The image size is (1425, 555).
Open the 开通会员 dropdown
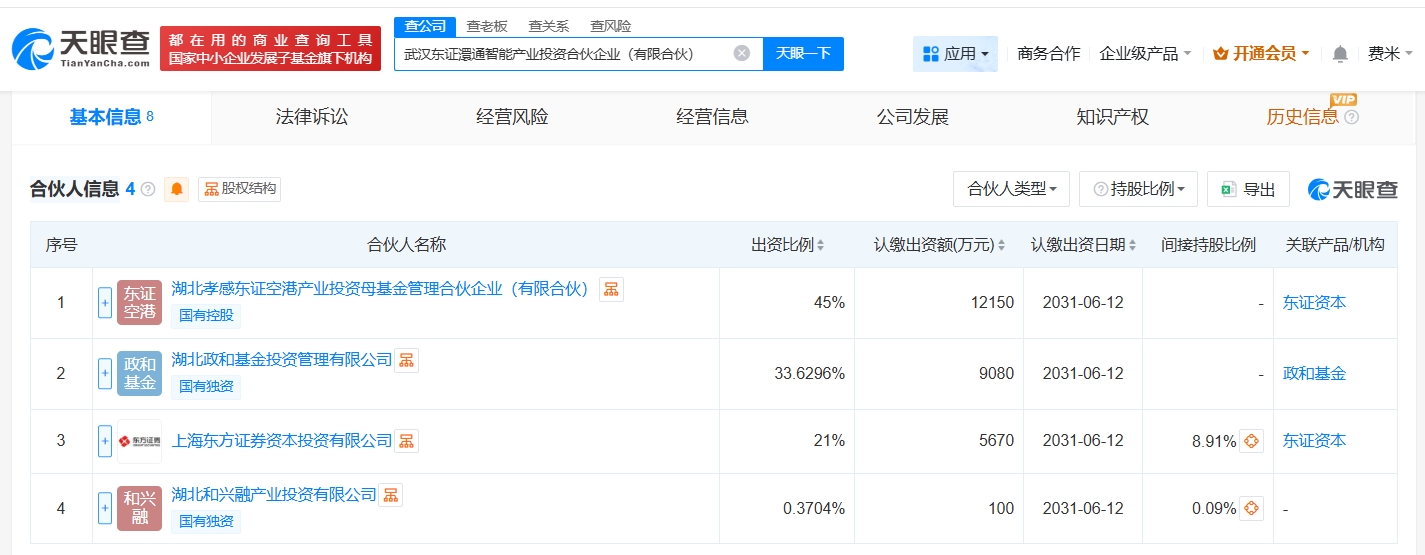(1261, 54)
